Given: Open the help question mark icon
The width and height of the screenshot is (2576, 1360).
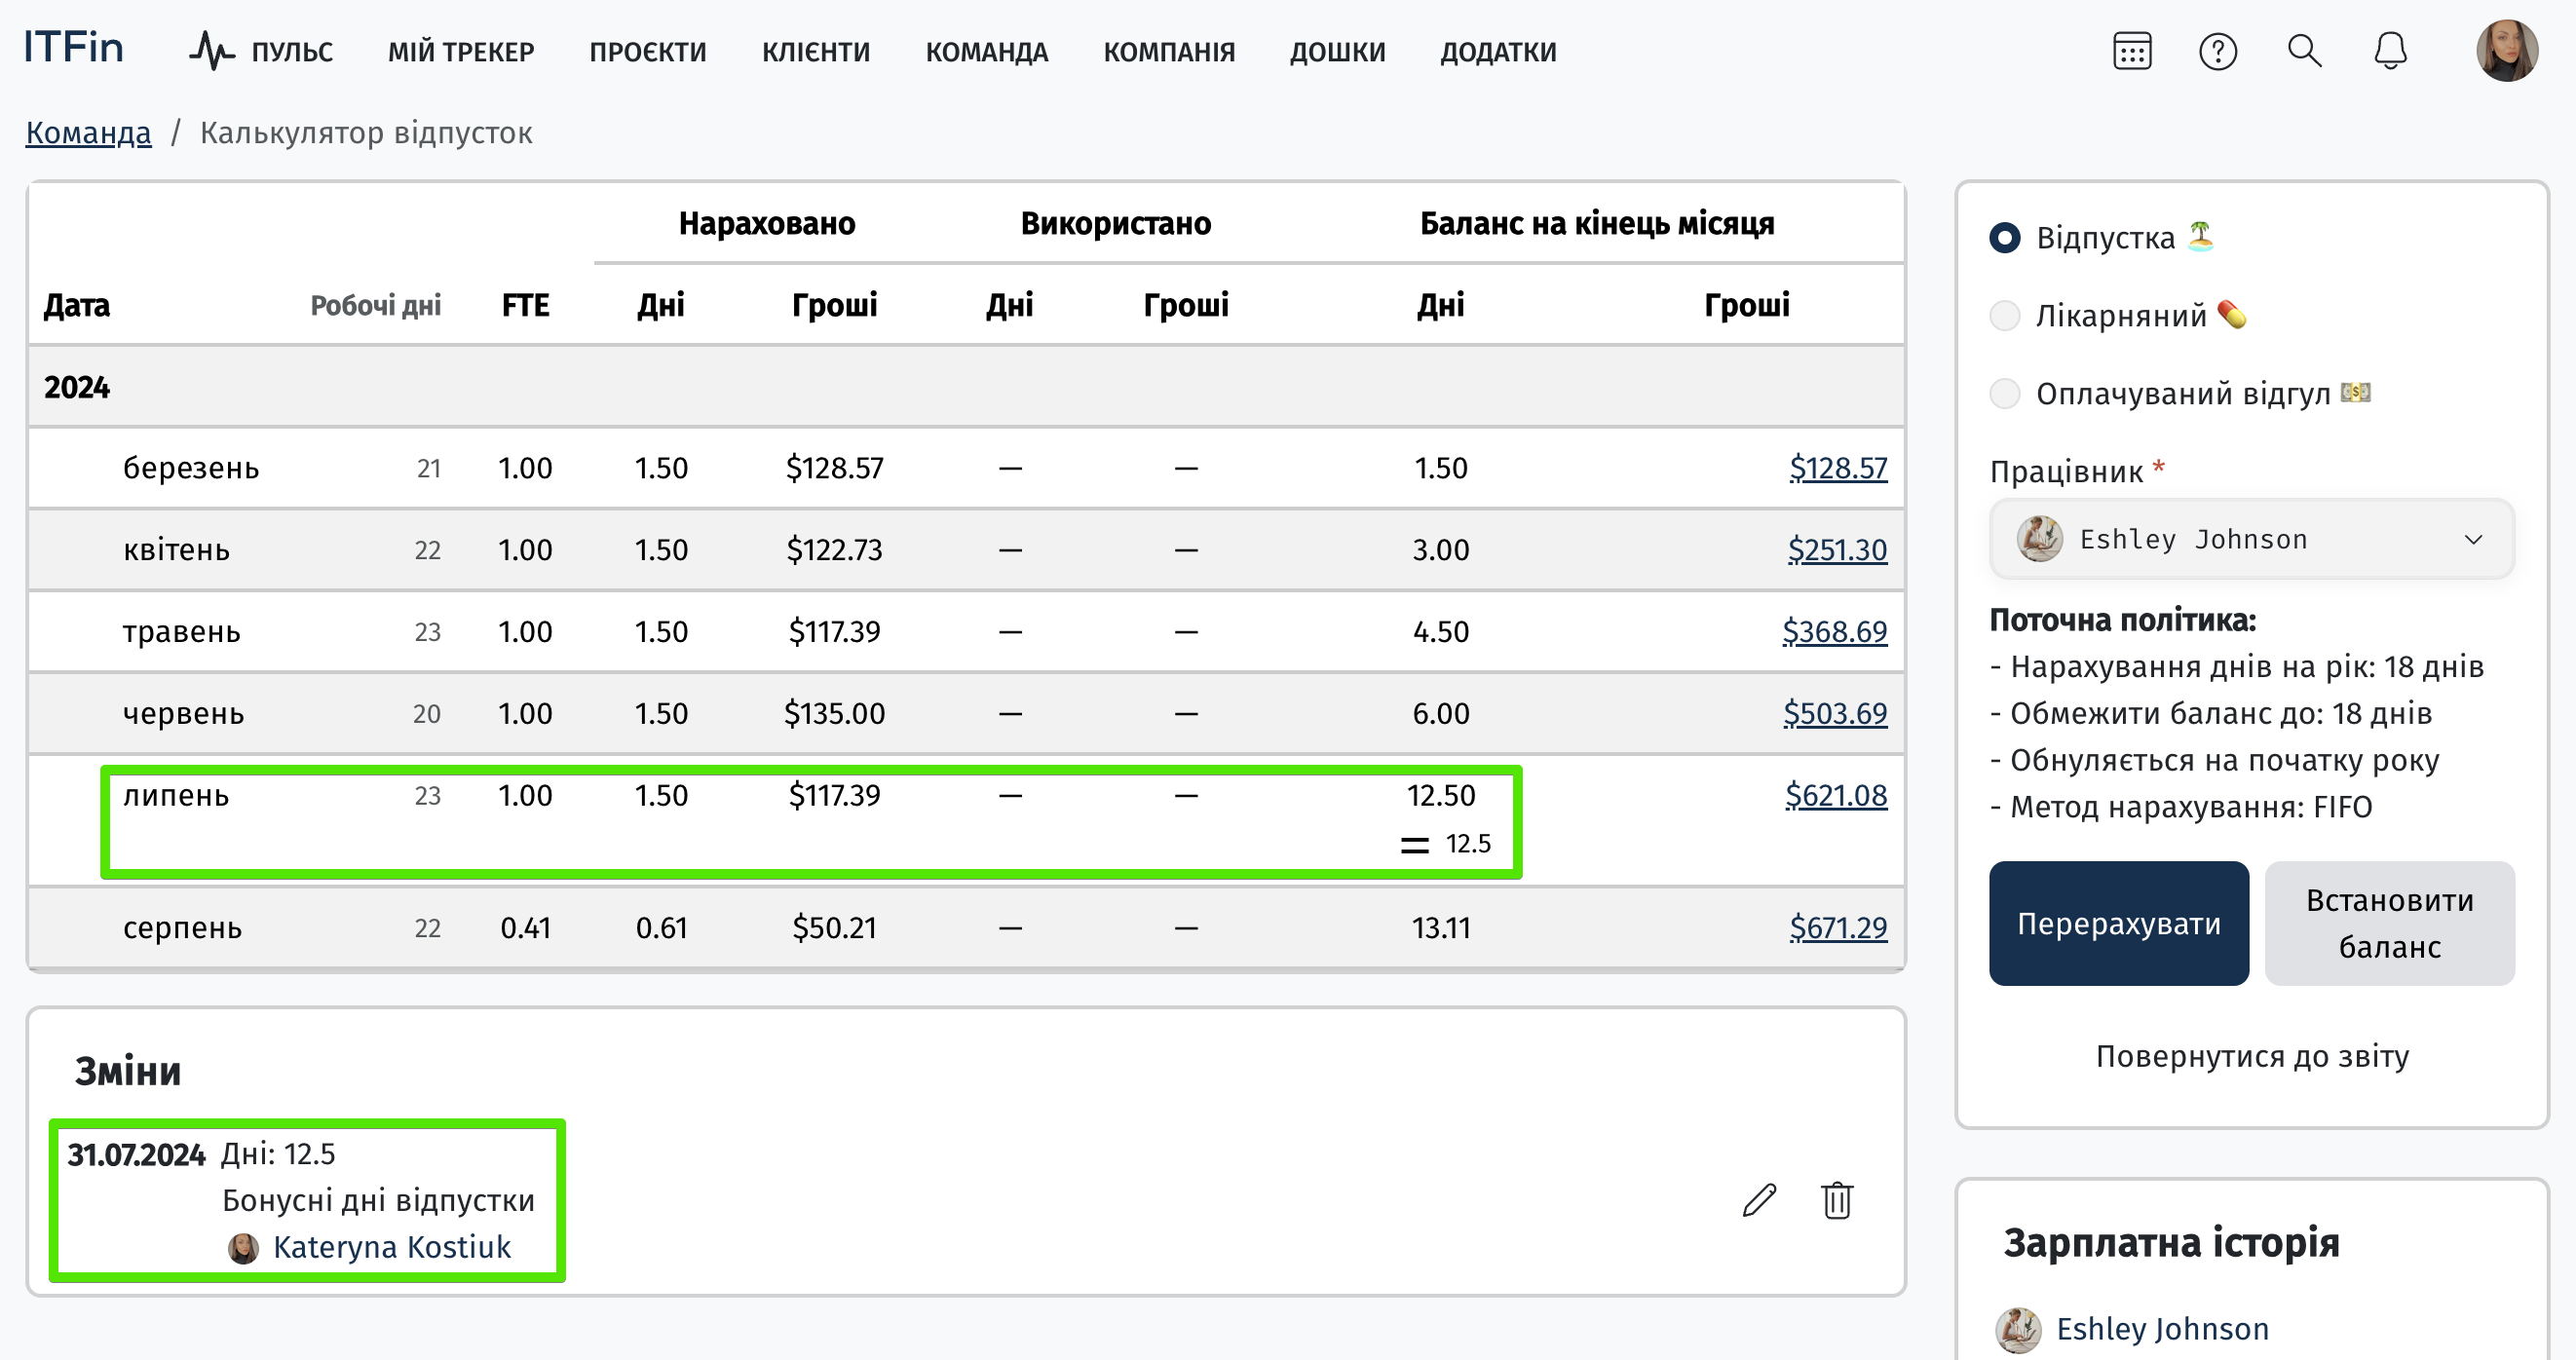Looking at the screenshot, I should pos(2218,51).
